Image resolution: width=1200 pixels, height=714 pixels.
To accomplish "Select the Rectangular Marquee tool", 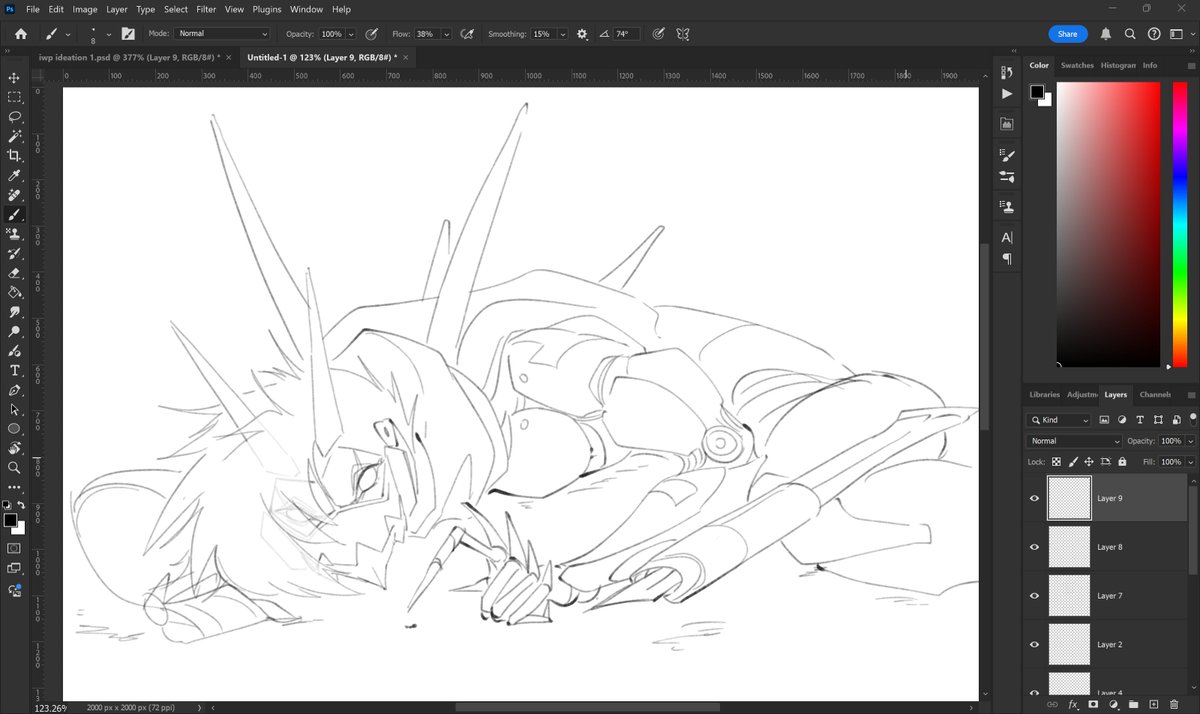I will point(14,97).
